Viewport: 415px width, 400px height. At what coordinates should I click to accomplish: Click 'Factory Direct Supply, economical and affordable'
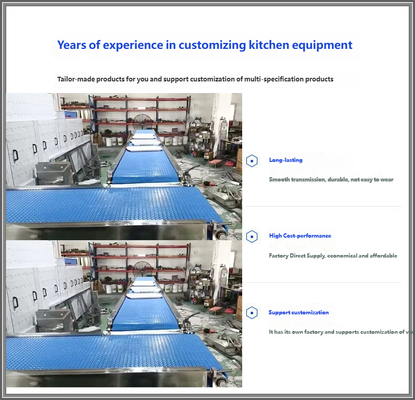[333, 256]
